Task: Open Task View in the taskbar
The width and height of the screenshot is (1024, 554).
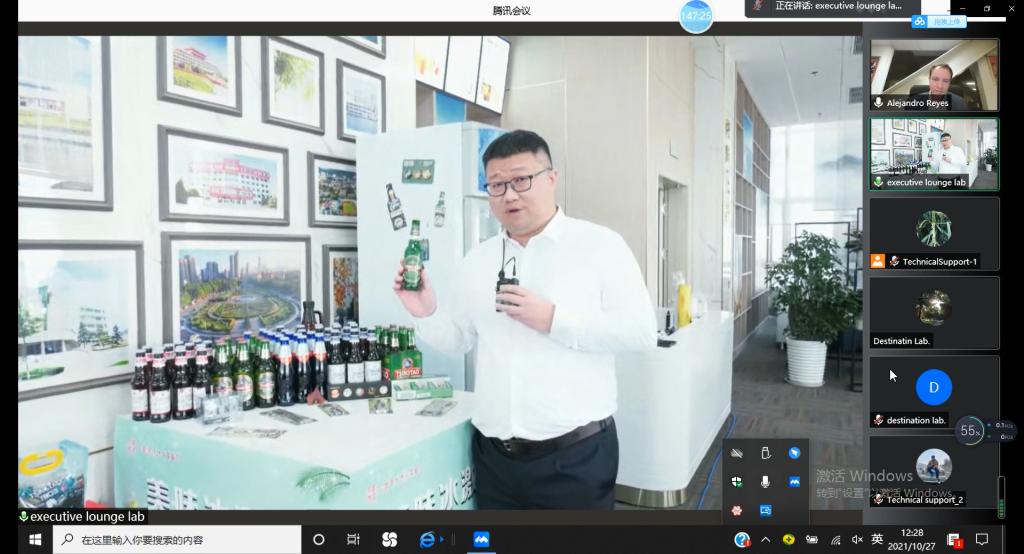Action: point(353,539)
